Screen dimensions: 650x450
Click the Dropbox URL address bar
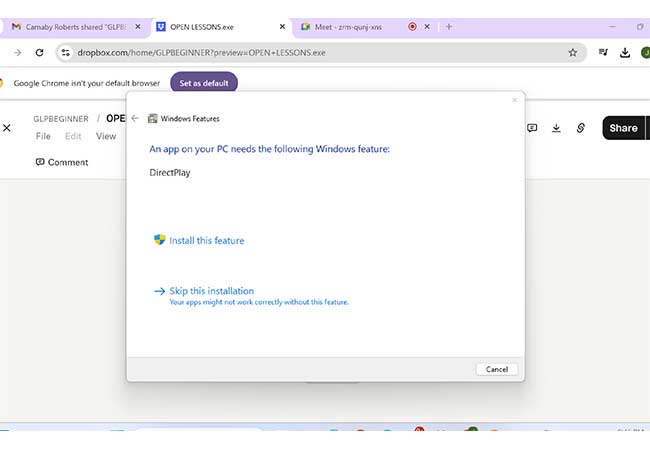click(319, 53)
